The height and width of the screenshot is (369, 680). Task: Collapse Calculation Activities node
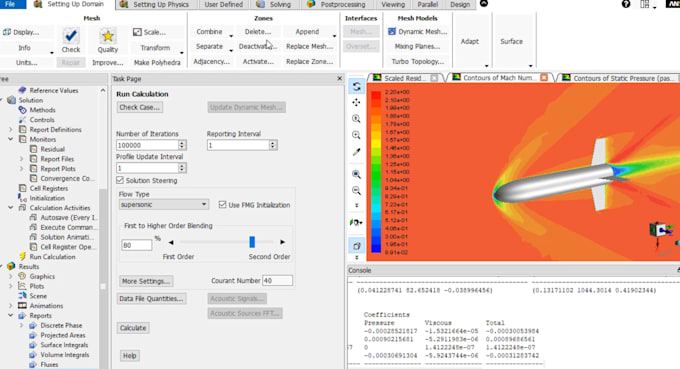click(11, 208)
